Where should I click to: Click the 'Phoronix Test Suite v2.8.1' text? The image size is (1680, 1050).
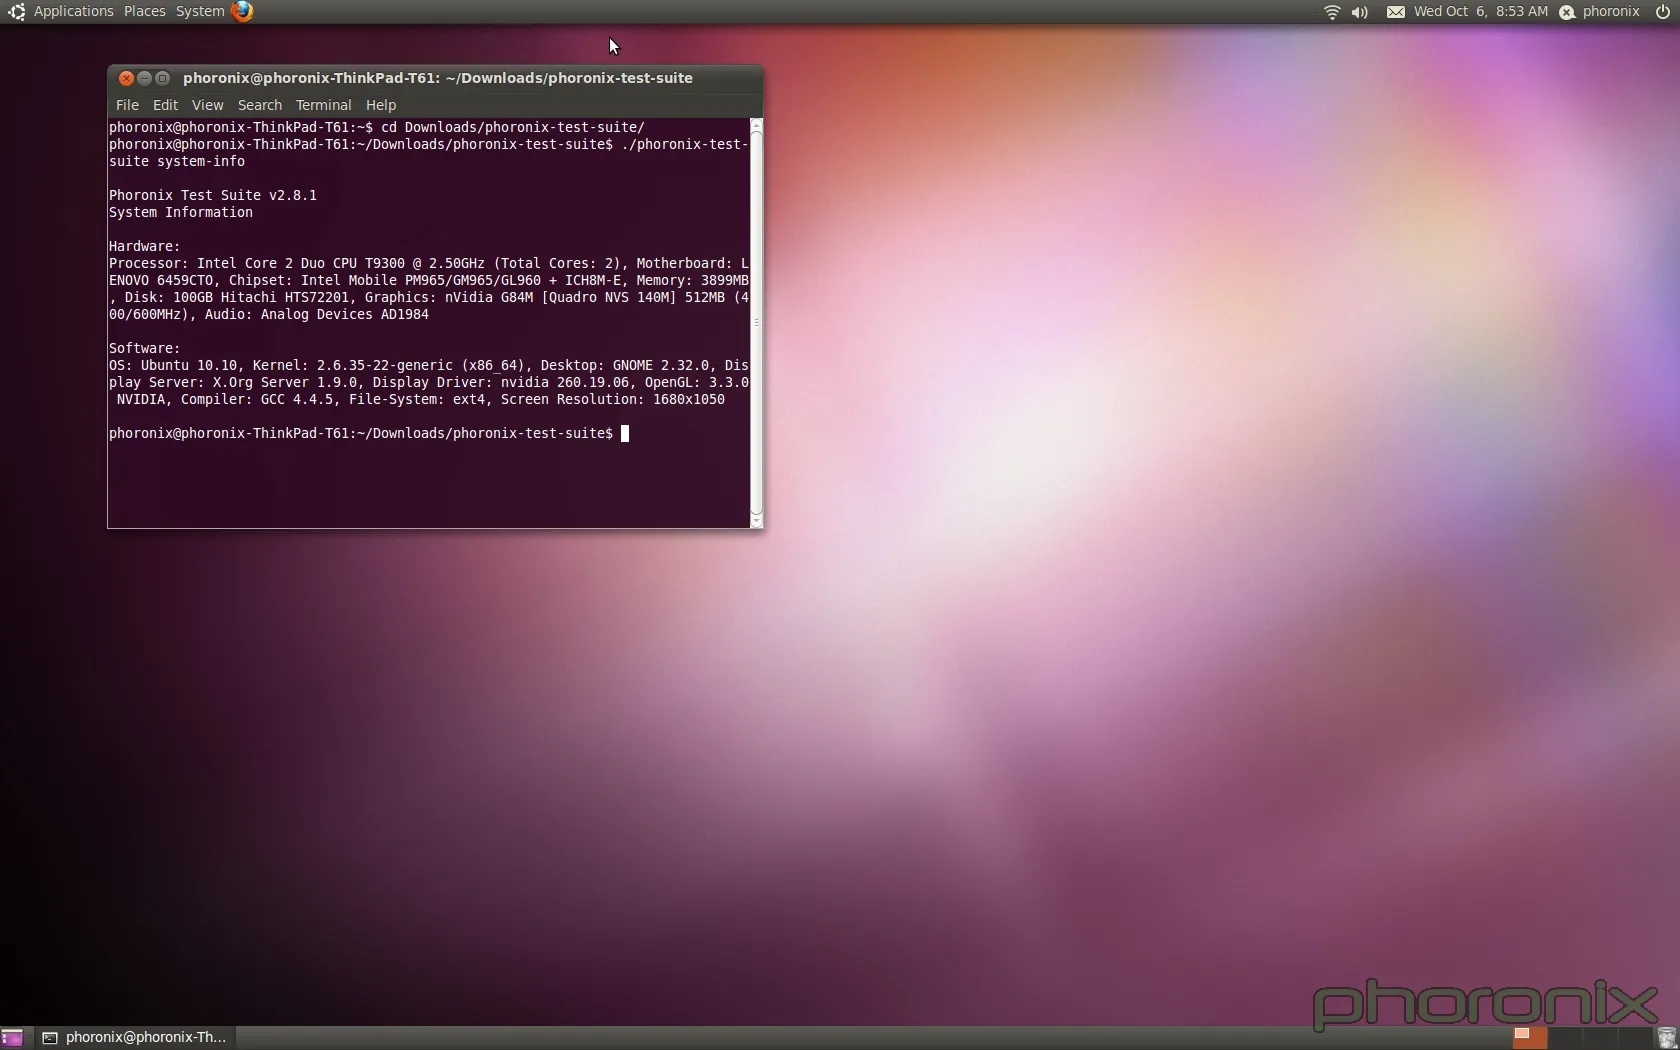[213, 195]
